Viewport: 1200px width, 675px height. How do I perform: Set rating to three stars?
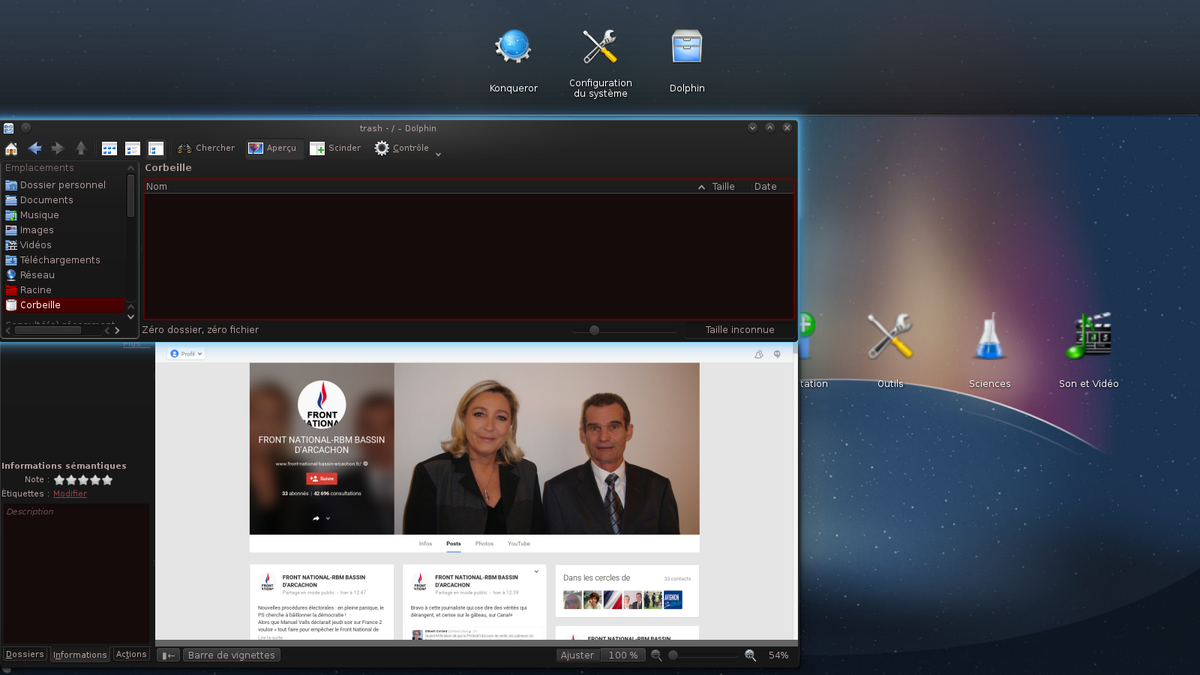[x=83, y=480]
